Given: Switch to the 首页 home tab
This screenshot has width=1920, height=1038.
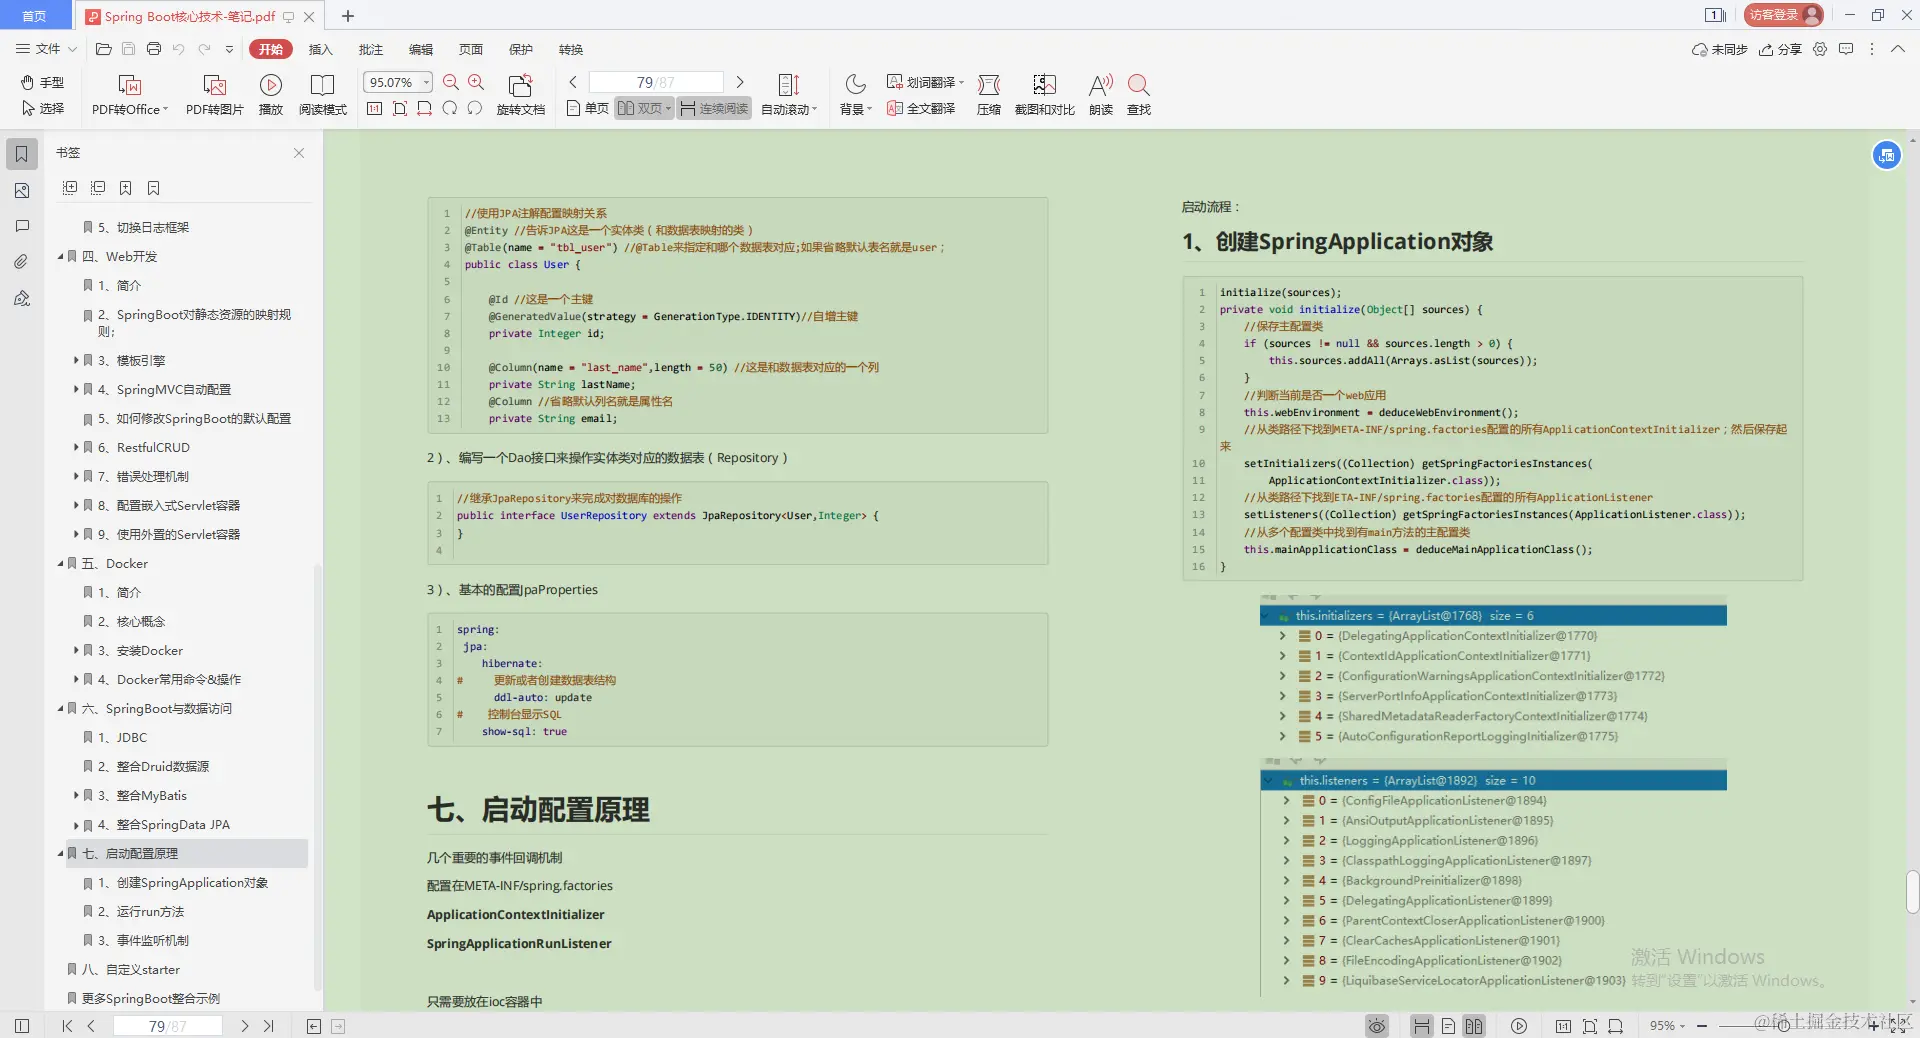Looking at the screenshot, I should coord(35,16).
